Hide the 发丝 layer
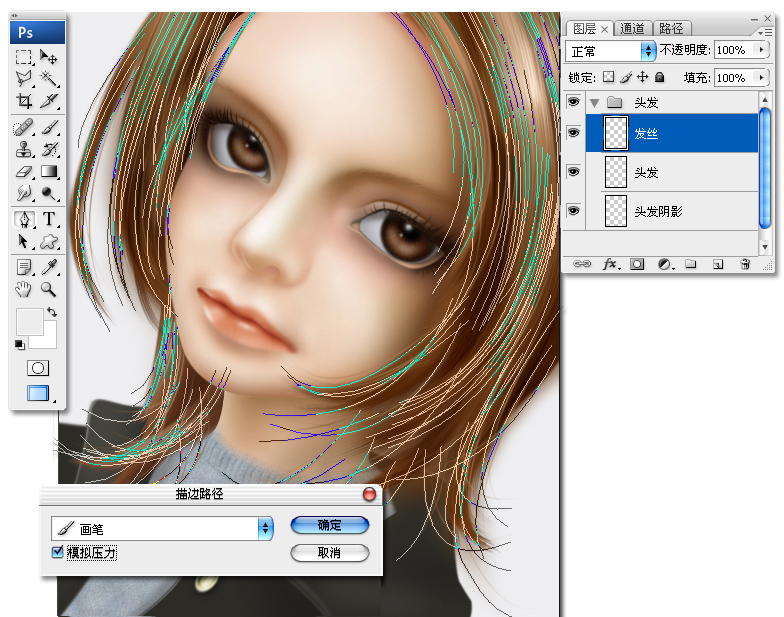The height and width of the screenshot is (617, 784). [574, 132]
